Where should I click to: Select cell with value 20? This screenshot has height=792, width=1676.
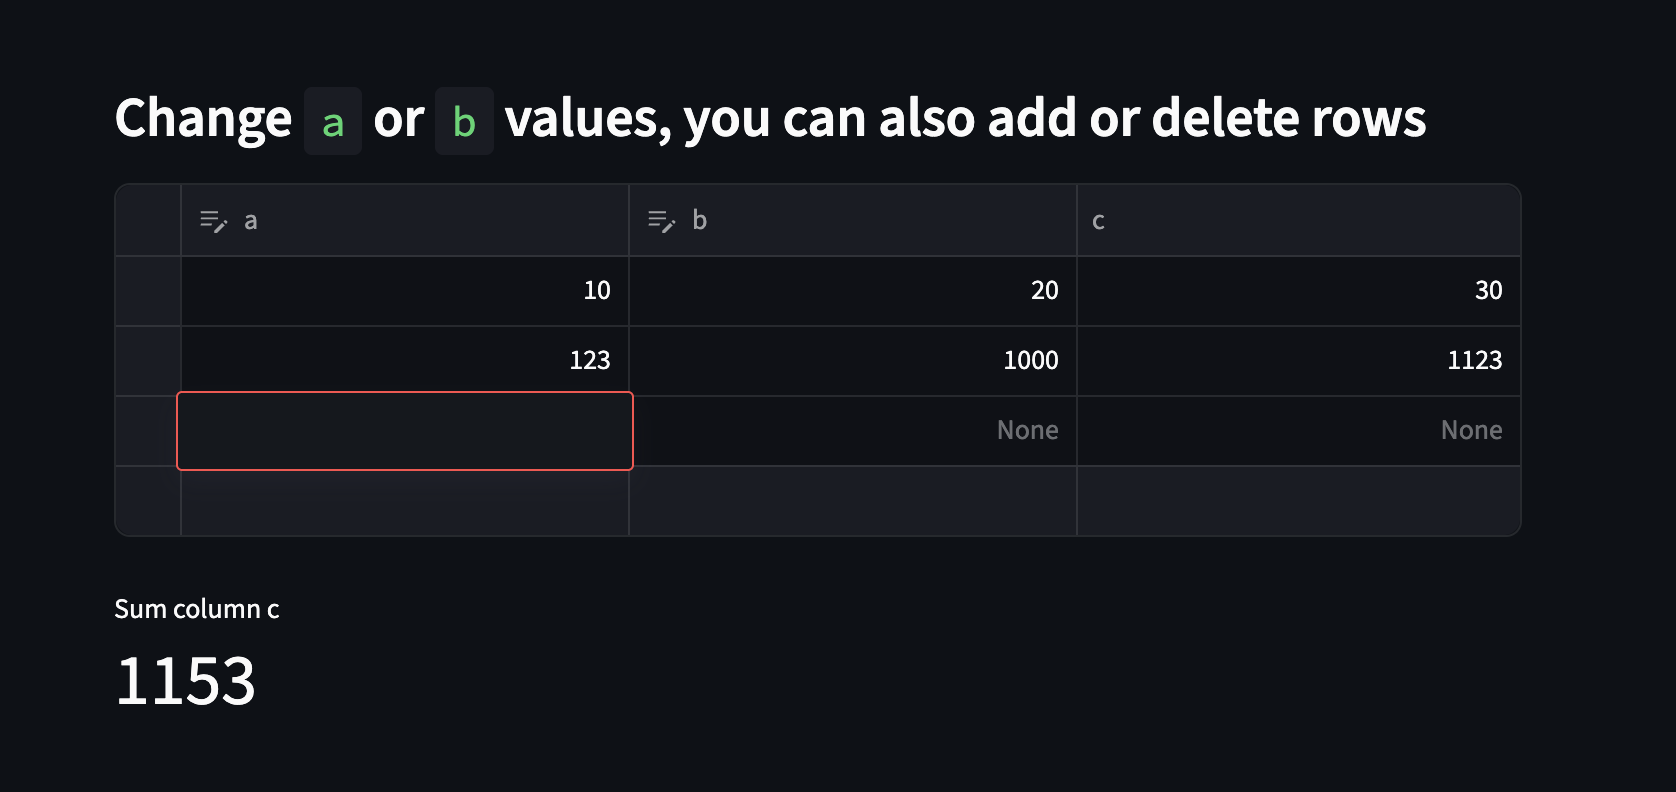tap(853, 291)
